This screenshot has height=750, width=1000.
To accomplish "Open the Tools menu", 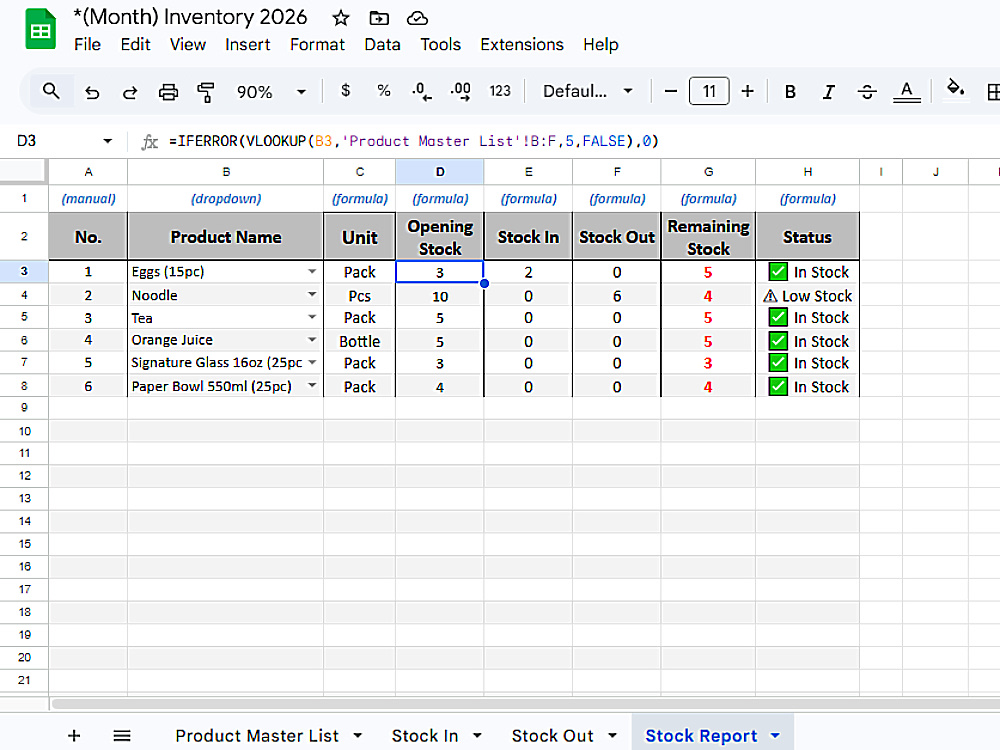I will (x=440, y=45).
